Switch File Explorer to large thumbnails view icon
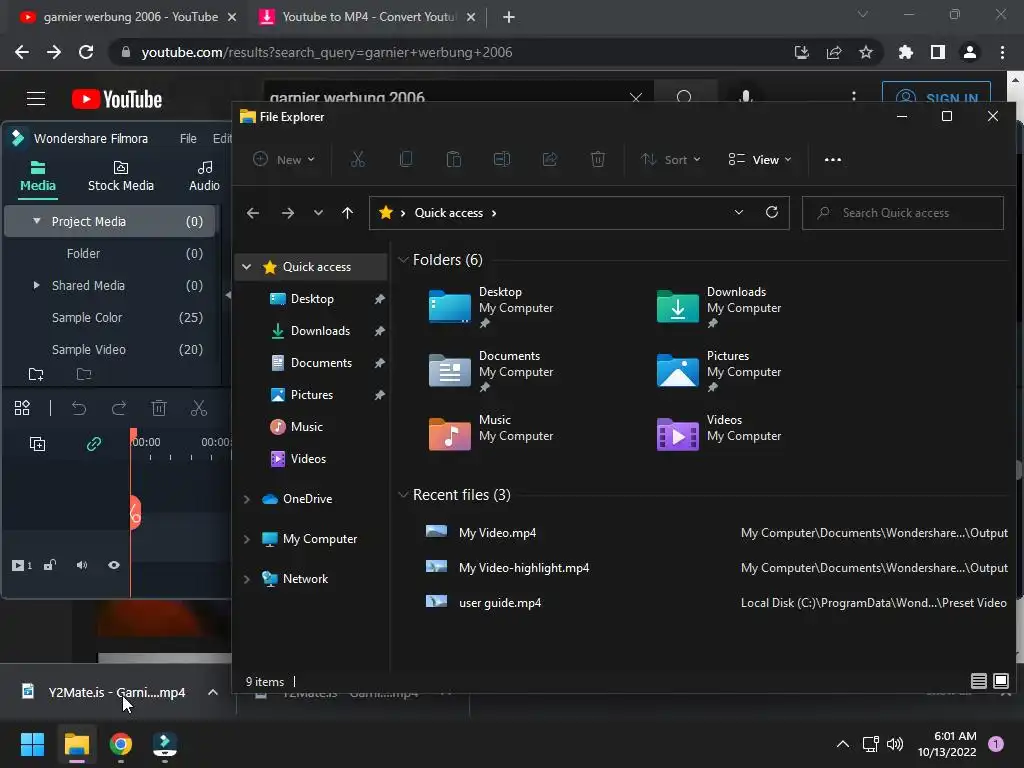The width and height of the screenshot is (1024, 768). [x=1000, y=681]
